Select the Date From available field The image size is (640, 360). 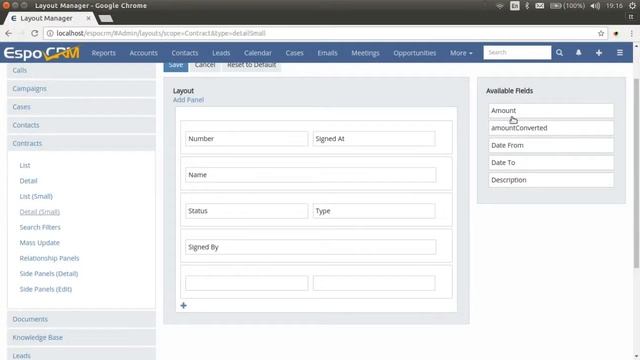pyautogui.click(x=551, y=145)
